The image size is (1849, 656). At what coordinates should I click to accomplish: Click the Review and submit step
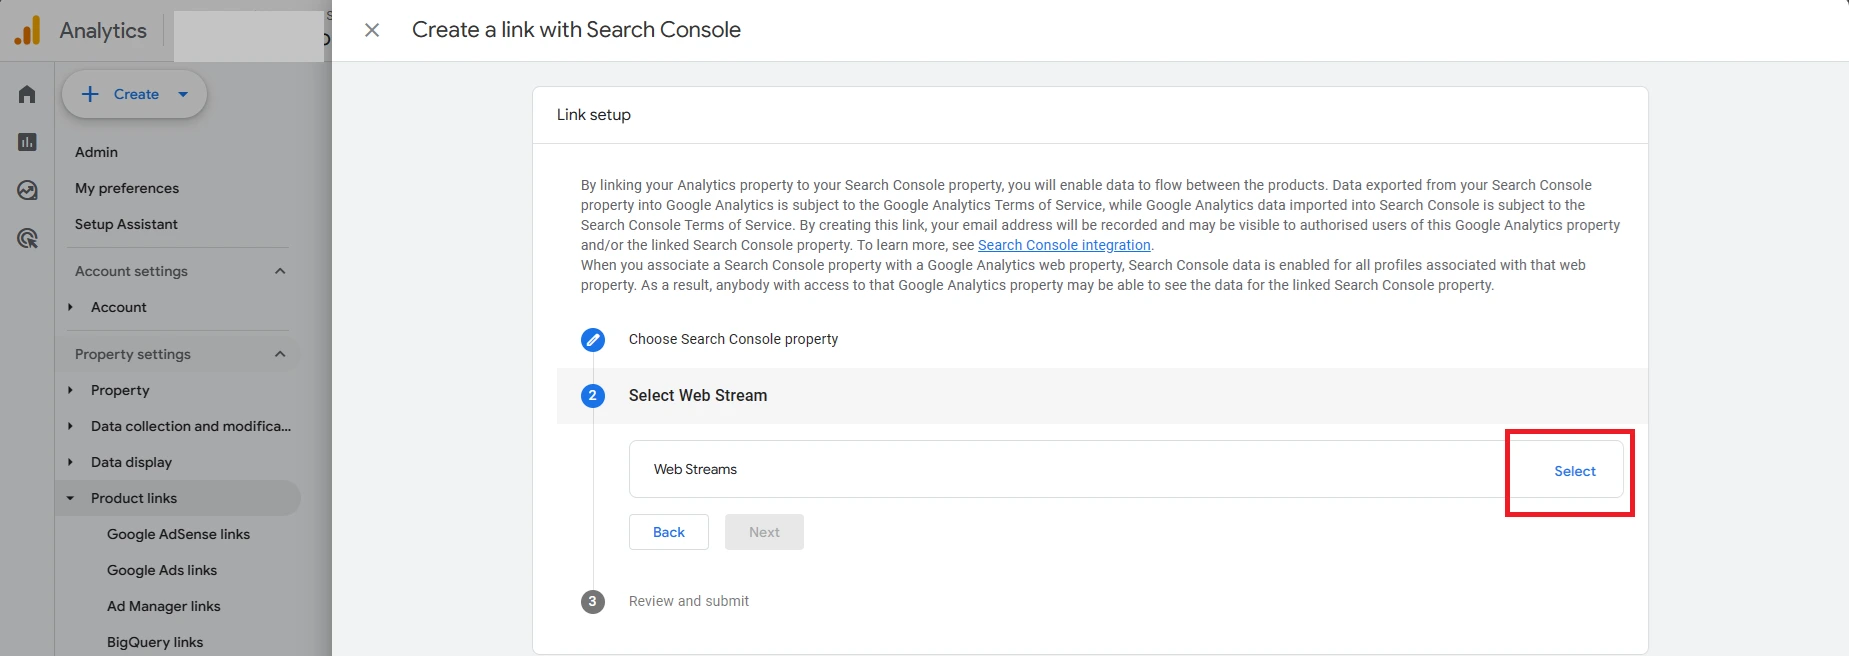tap(689, 601)
